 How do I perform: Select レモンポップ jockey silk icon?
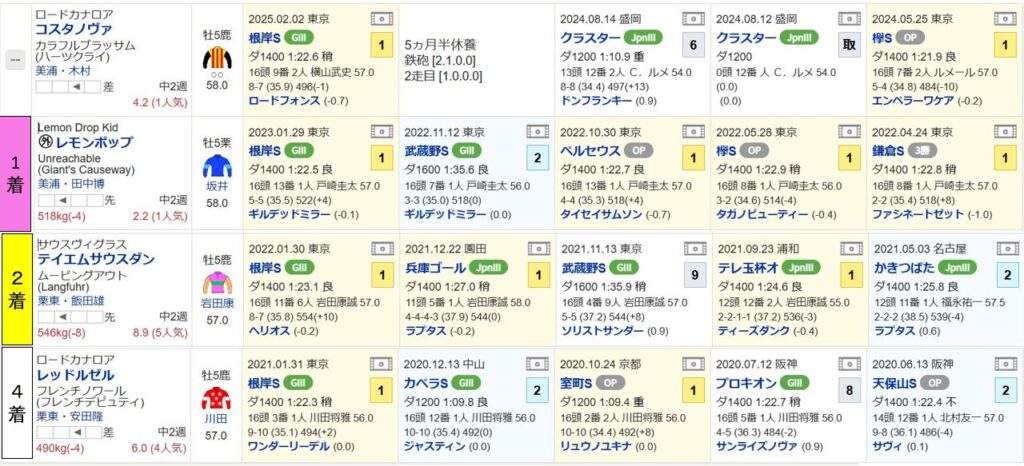217,166
